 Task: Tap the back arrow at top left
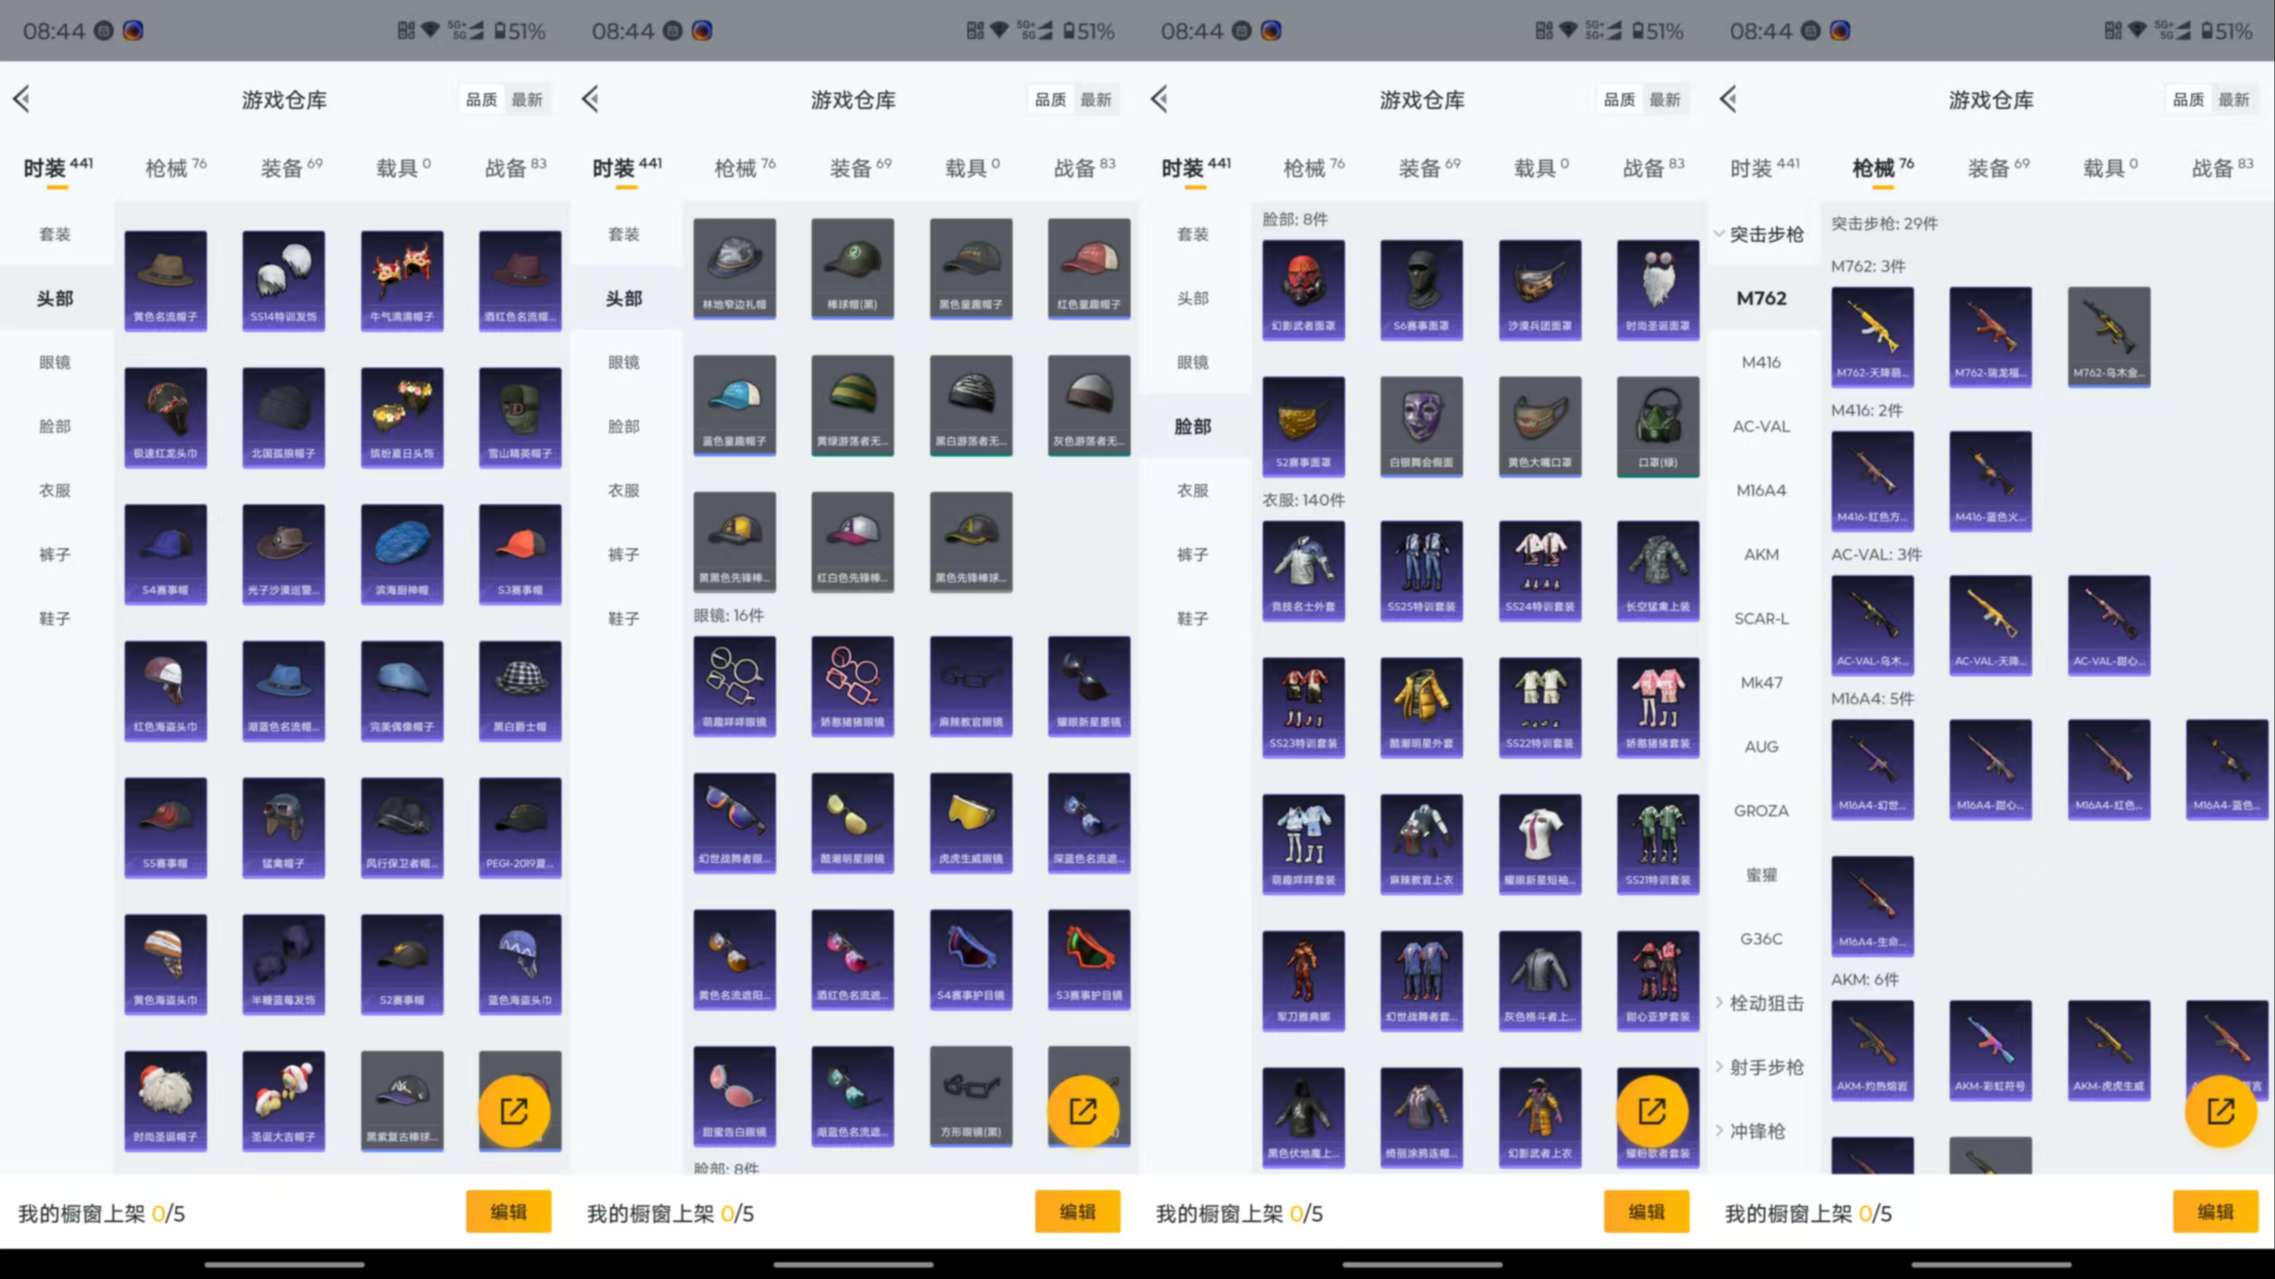[22, 99]
